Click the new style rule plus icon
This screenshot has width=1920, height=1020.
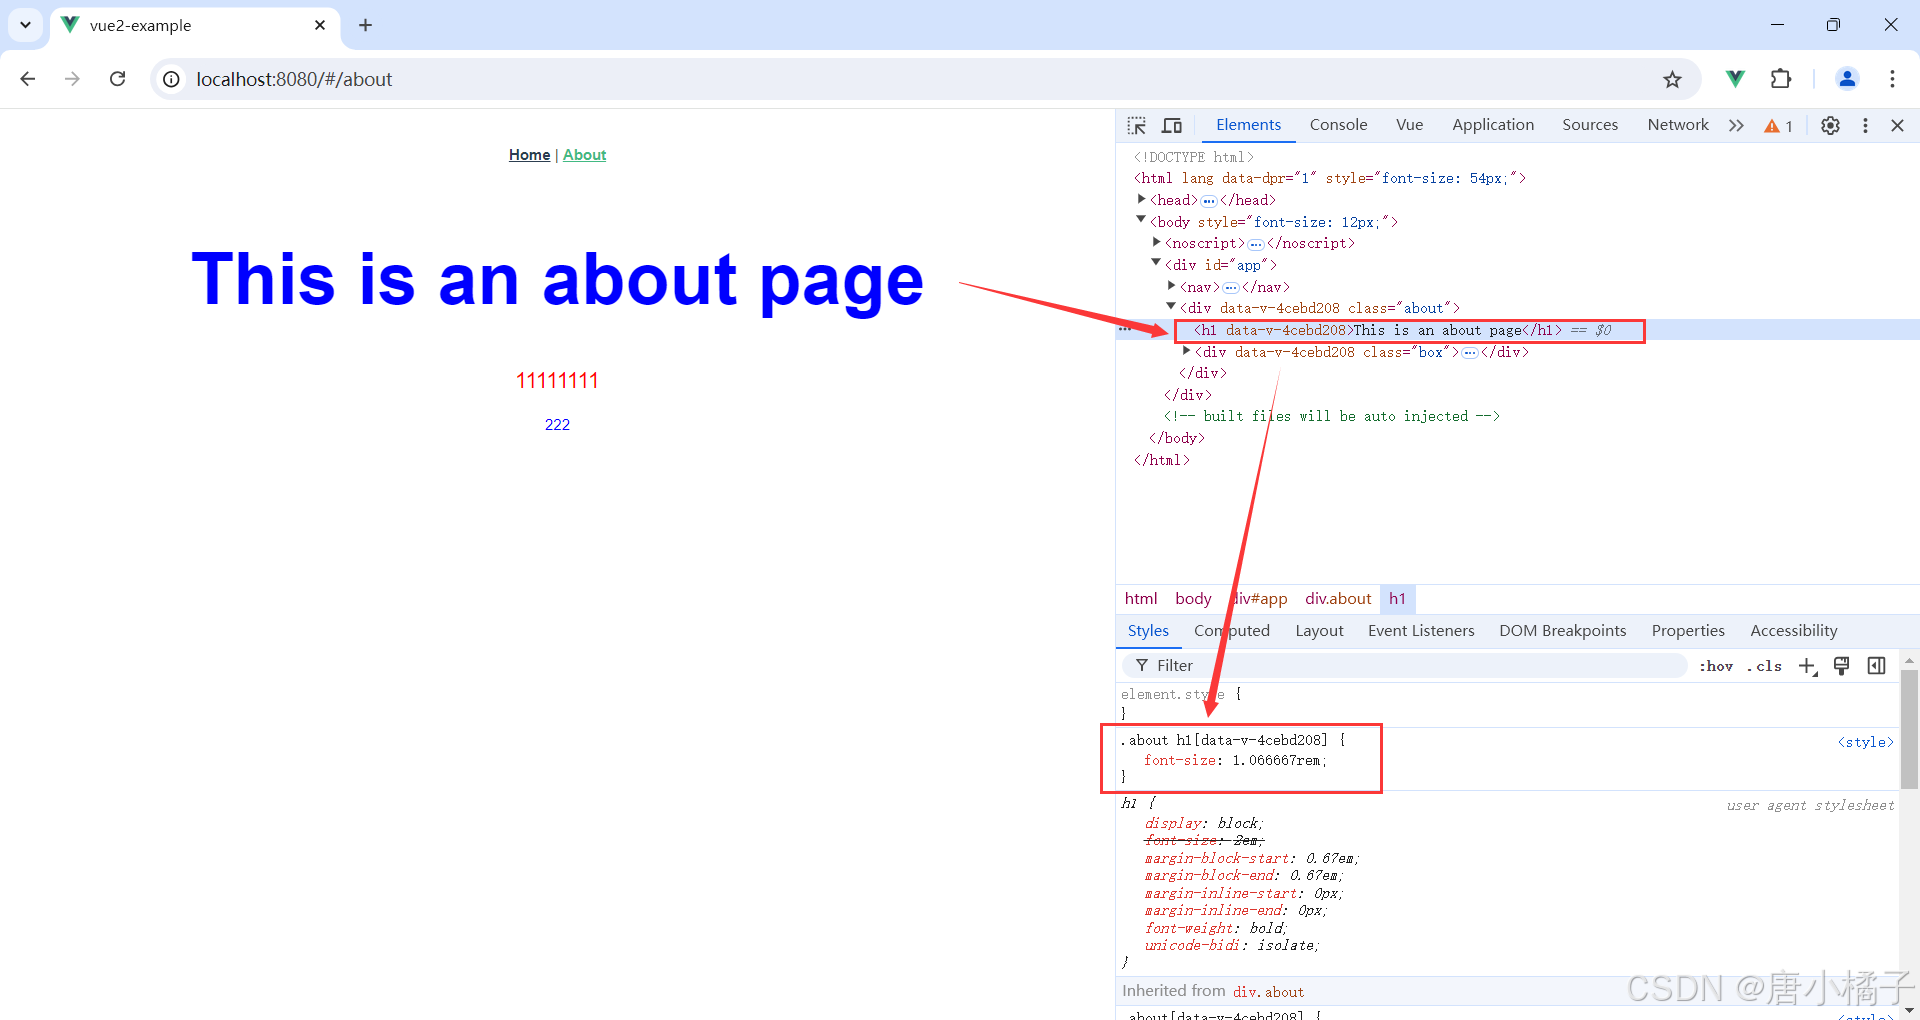click(x=1808, y=666)
